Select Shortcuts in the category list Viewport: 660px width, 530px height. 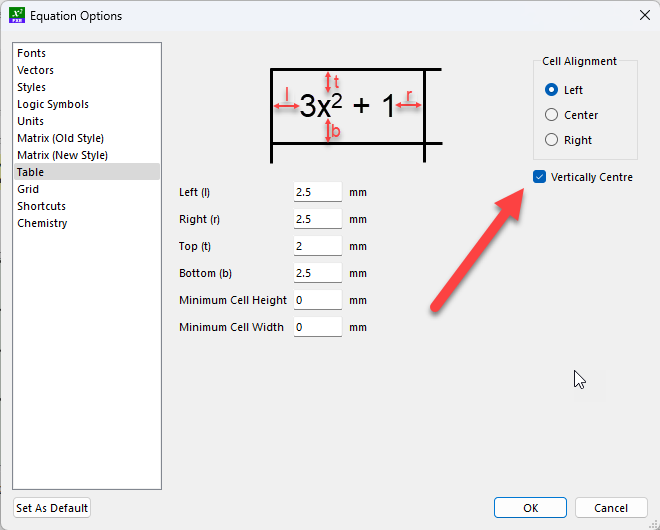[x=42, y=206]
